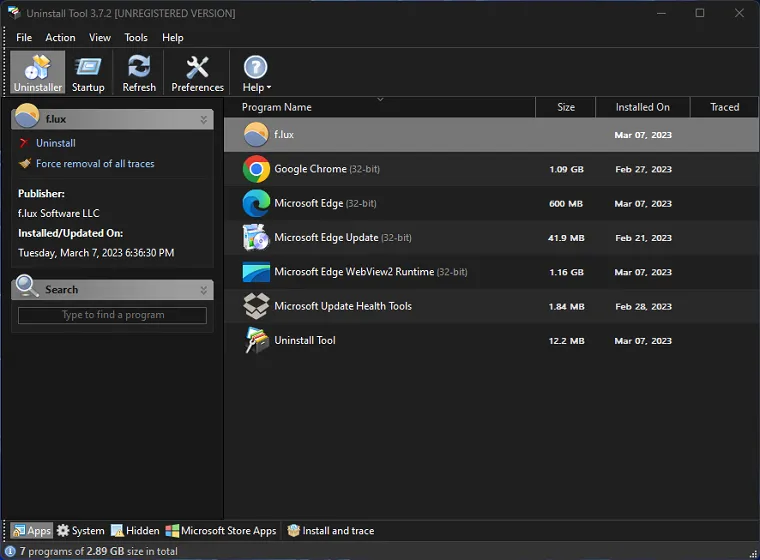Collapse the Search panel chevron
This screenshot has width=760, height=560.
tap(204, 290)
